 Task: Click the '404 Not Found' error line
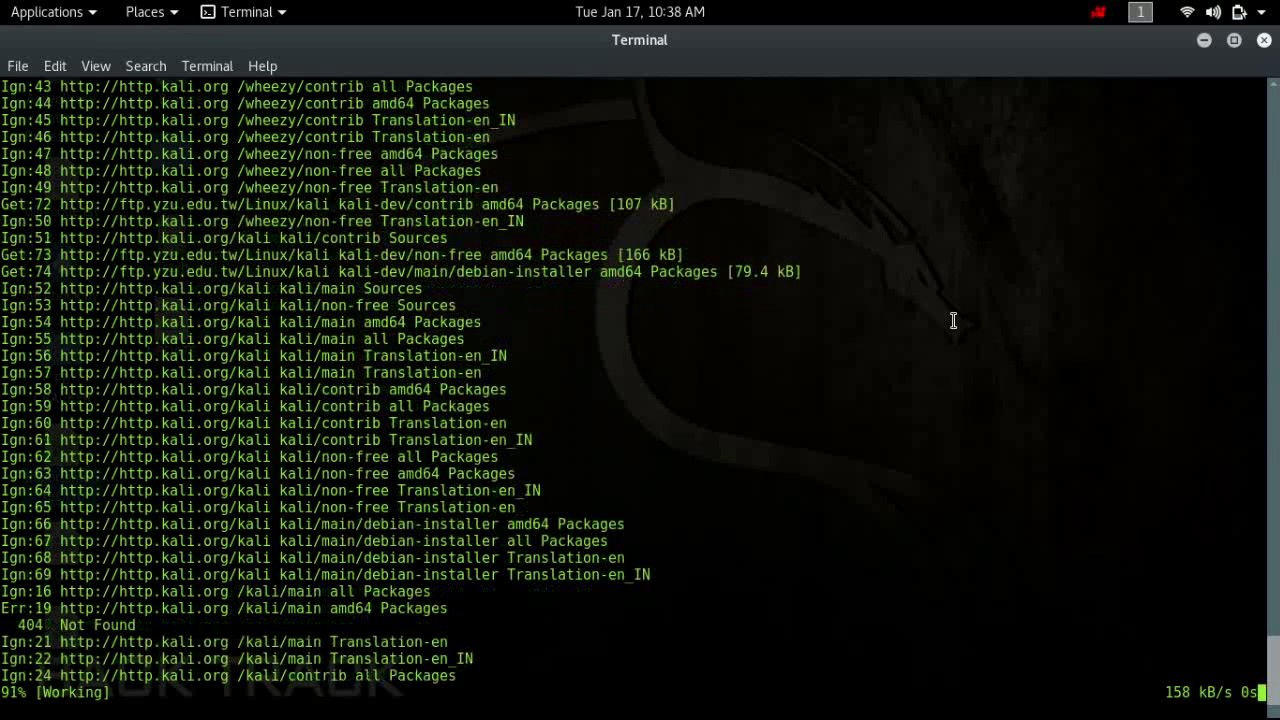(76, 625)
